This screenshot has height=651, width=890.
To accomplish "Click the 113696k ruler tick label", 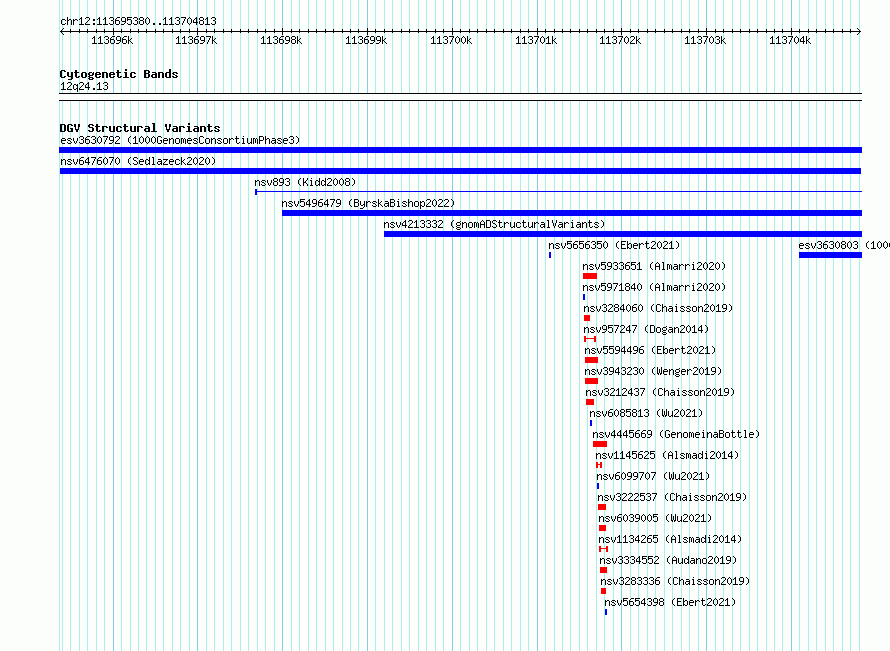I will (112, 40).
